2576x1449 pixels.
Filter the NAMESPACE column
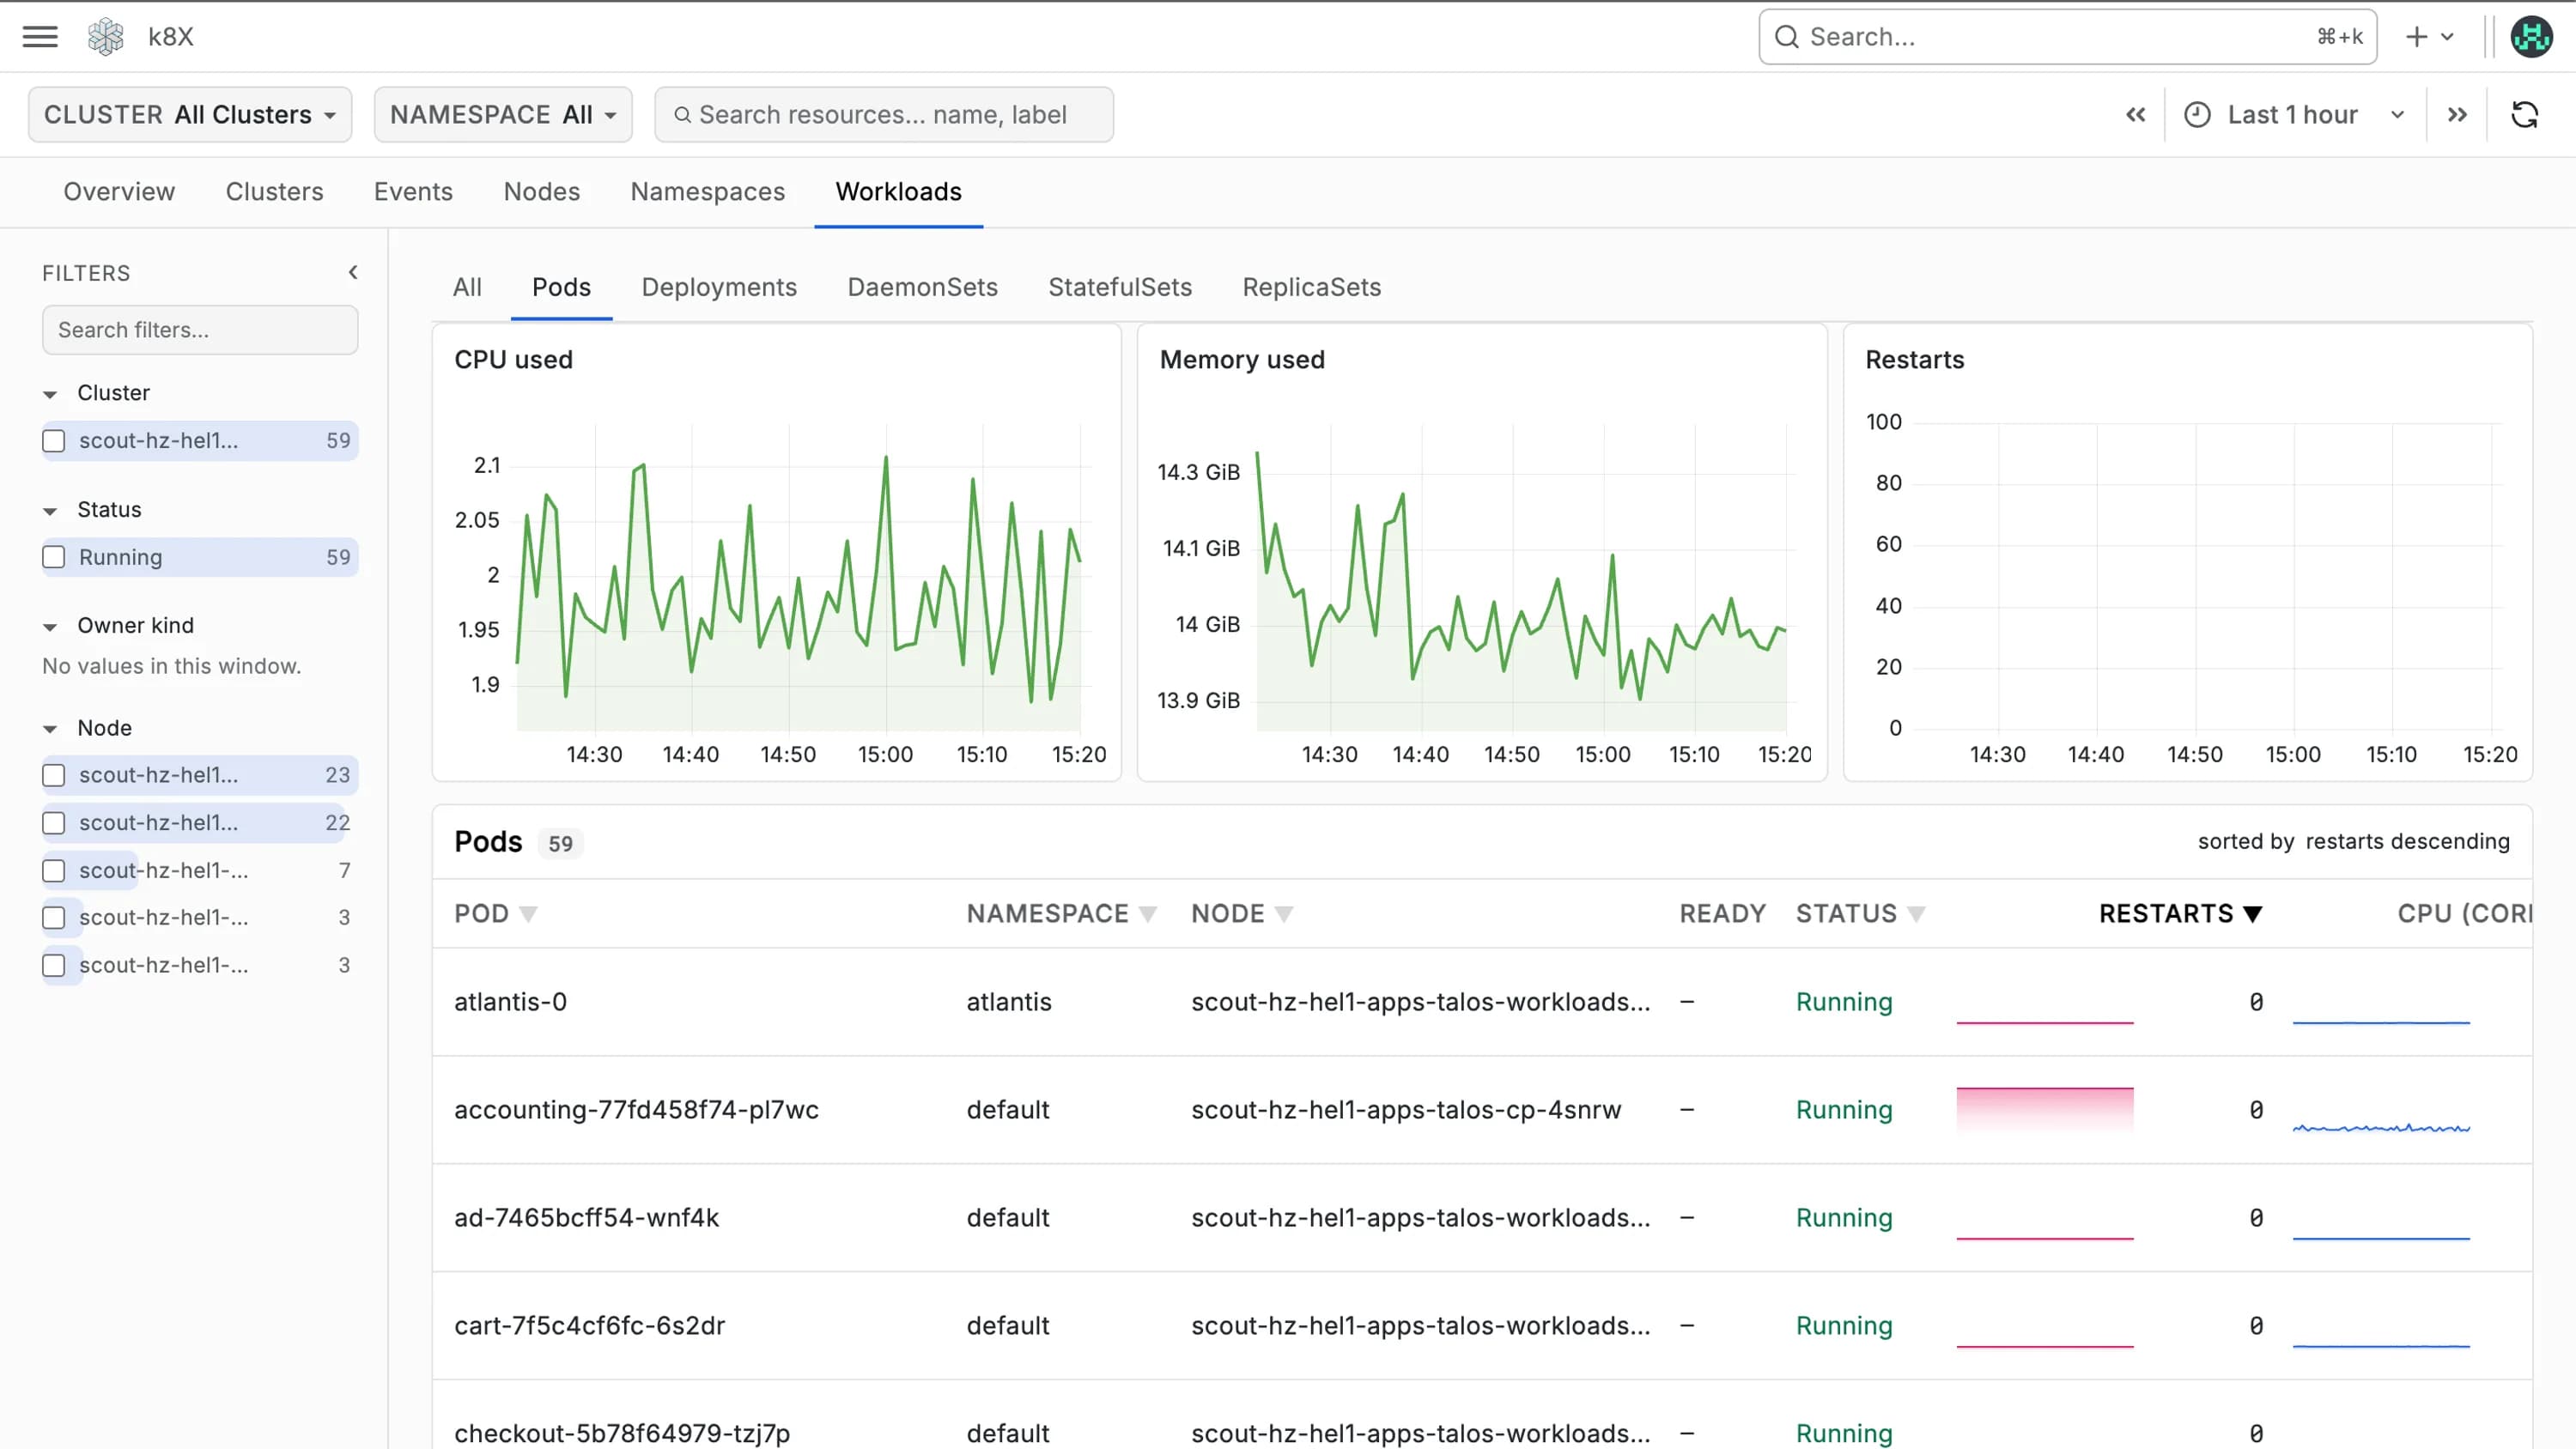click(x=1148, y=913)
